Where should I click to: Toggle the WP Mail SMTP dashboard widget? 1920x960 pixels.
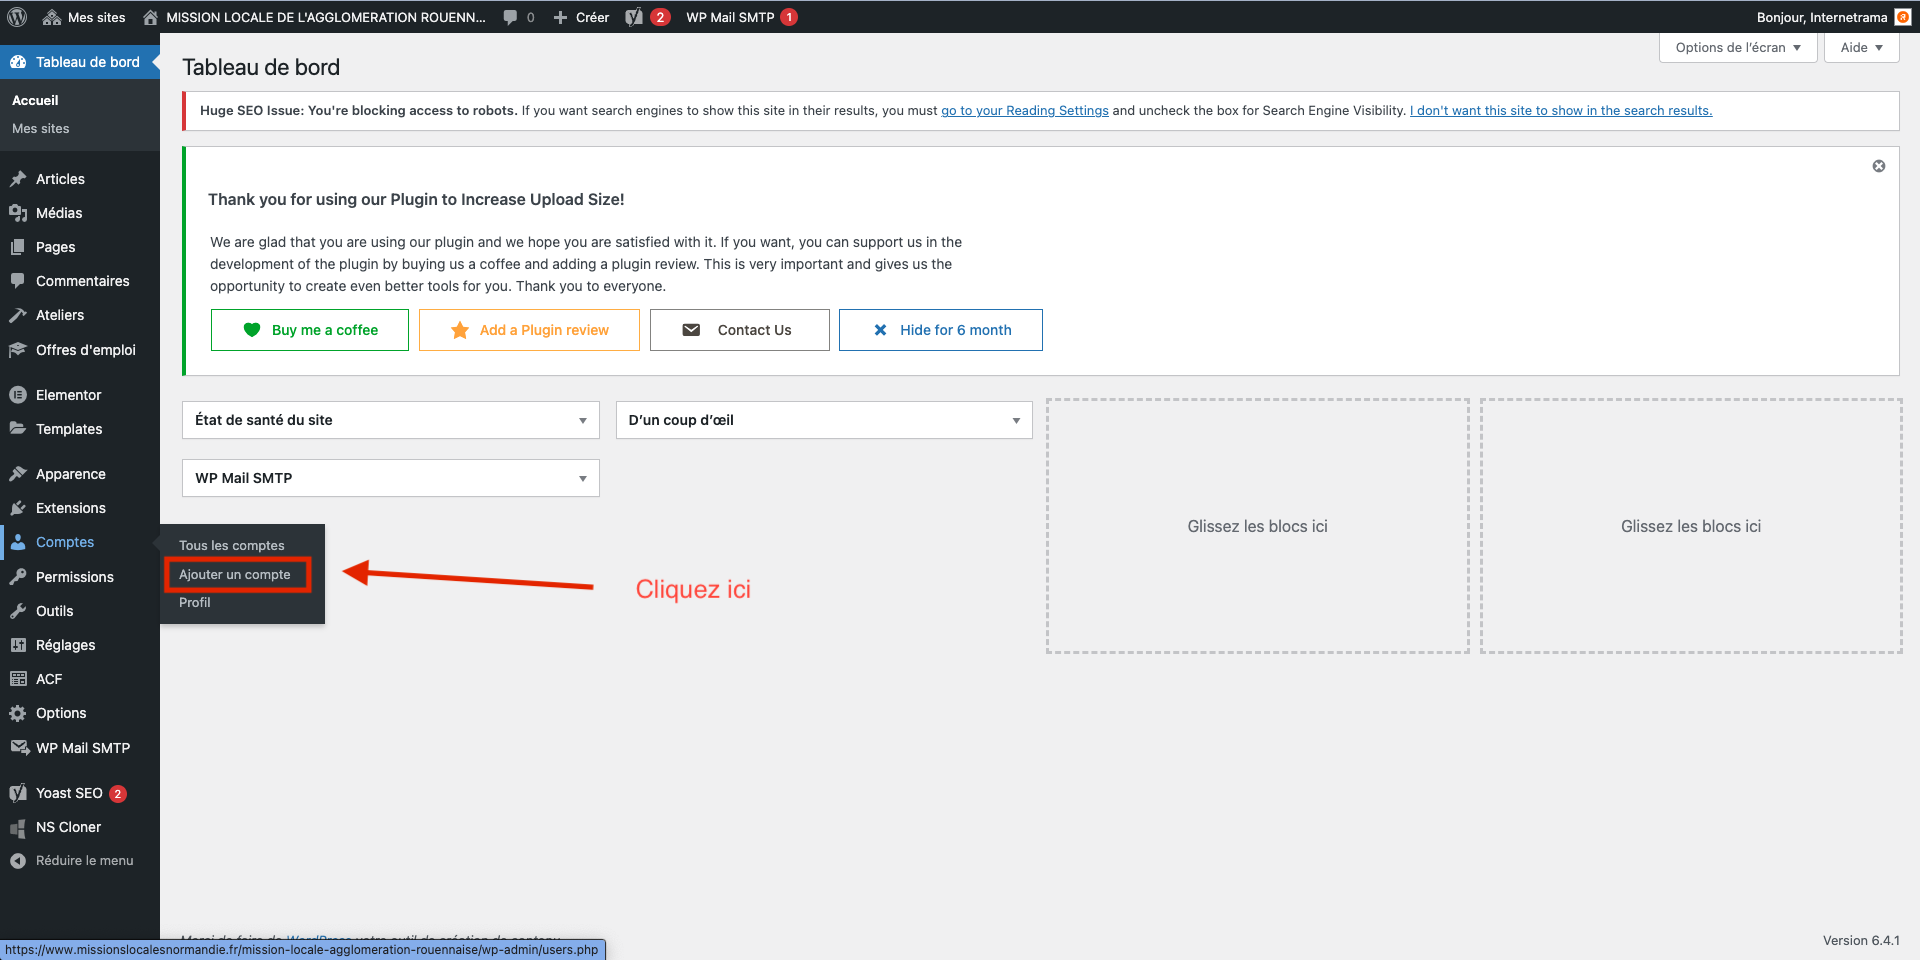(x=582, y=478)
